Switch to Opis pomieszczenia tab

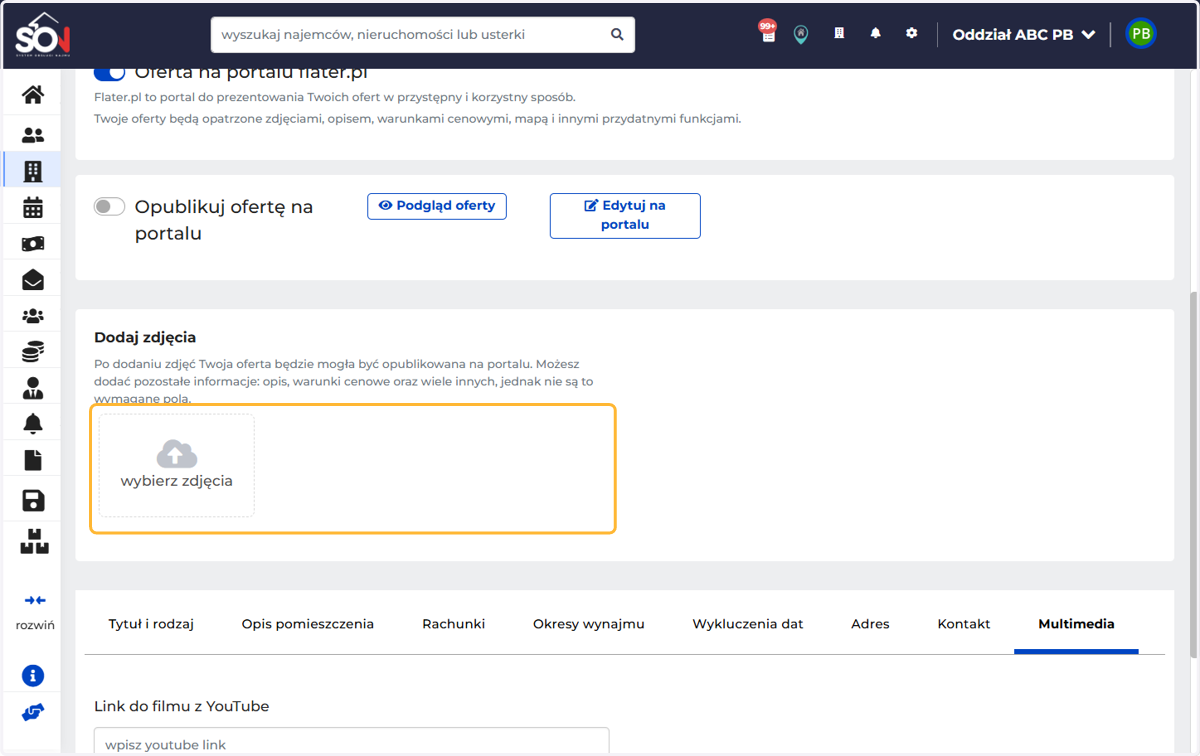[308, 624]
